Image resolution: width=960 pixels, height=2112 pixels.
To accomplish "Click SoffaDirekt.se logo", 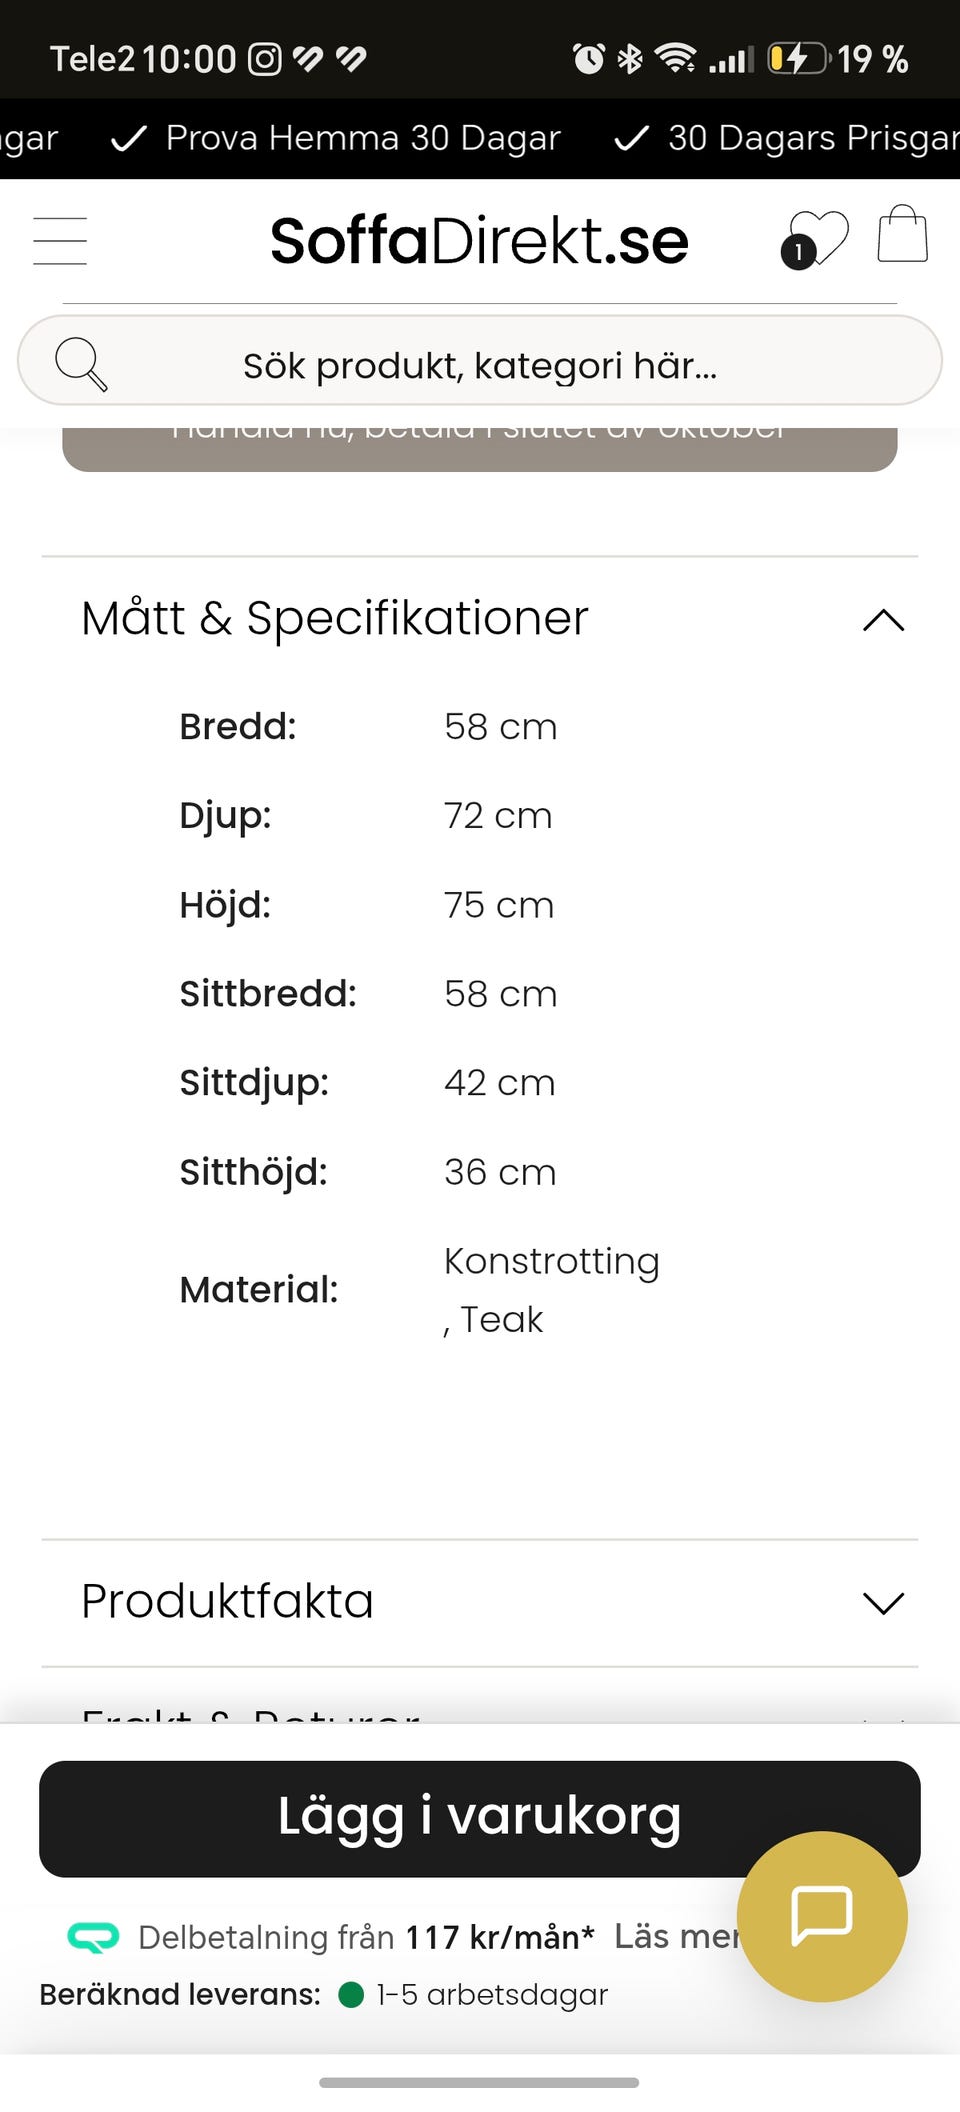I will pos(480,241).
